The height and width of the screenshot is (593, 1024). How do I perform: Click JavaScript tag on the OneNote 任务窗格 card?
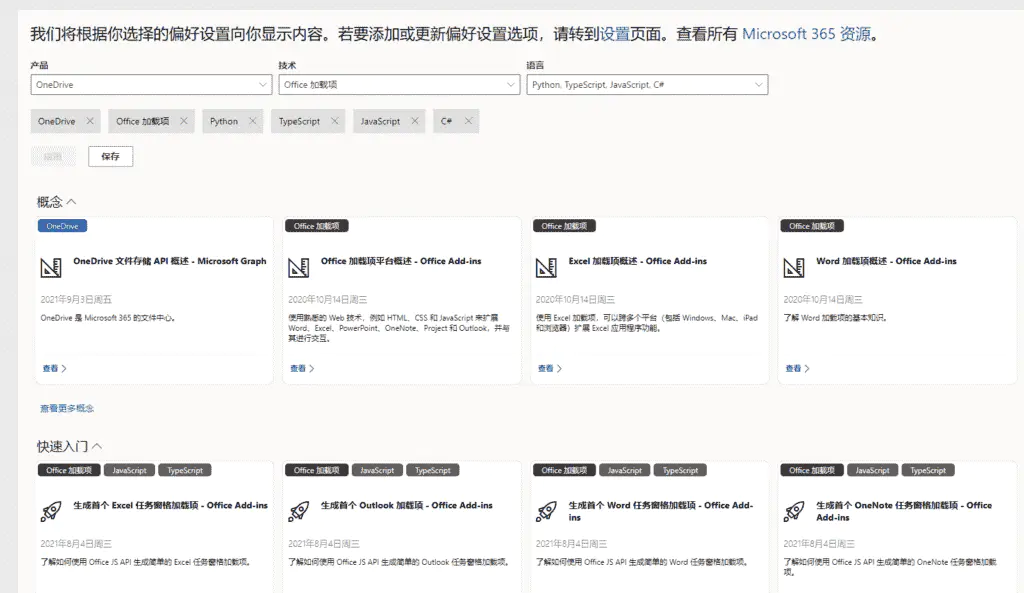[x=872, y=470]
